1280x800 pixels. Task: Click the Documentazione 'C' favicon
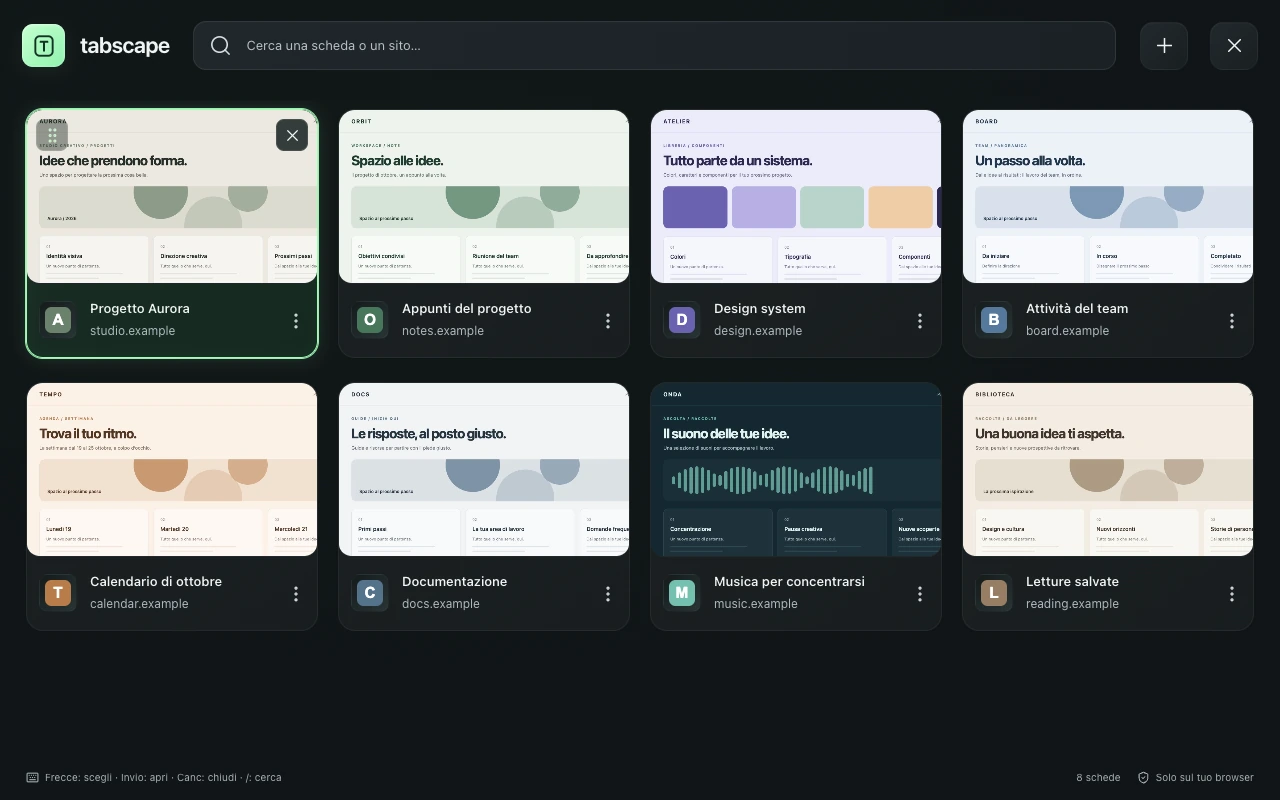click(x=370, y=593)
